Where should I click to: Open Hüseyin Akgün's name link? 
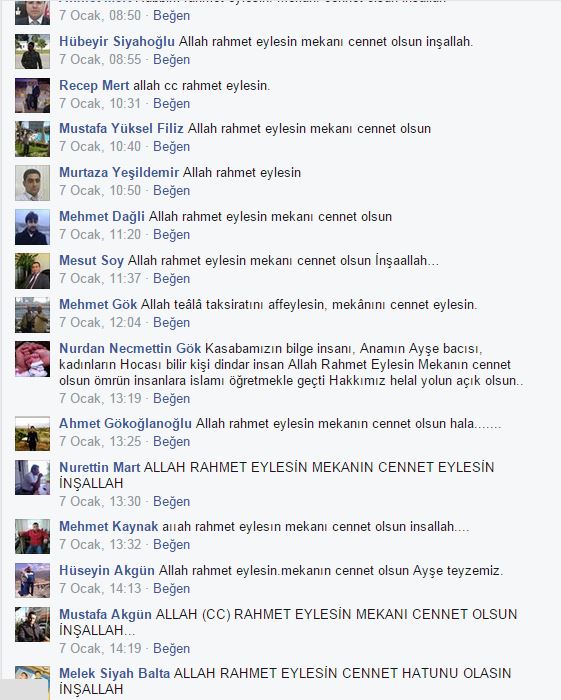107,571
